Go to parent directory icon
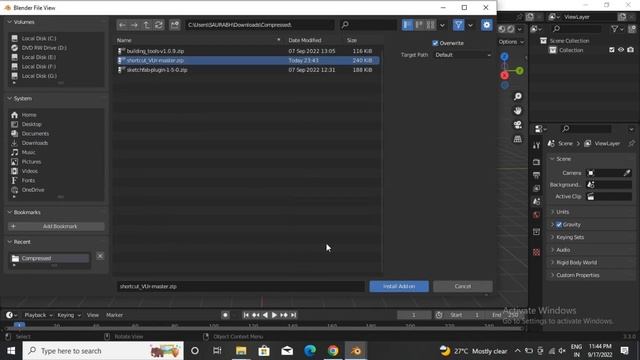The width and height of the screenshot is (640, 360). (x=147, y=25)
